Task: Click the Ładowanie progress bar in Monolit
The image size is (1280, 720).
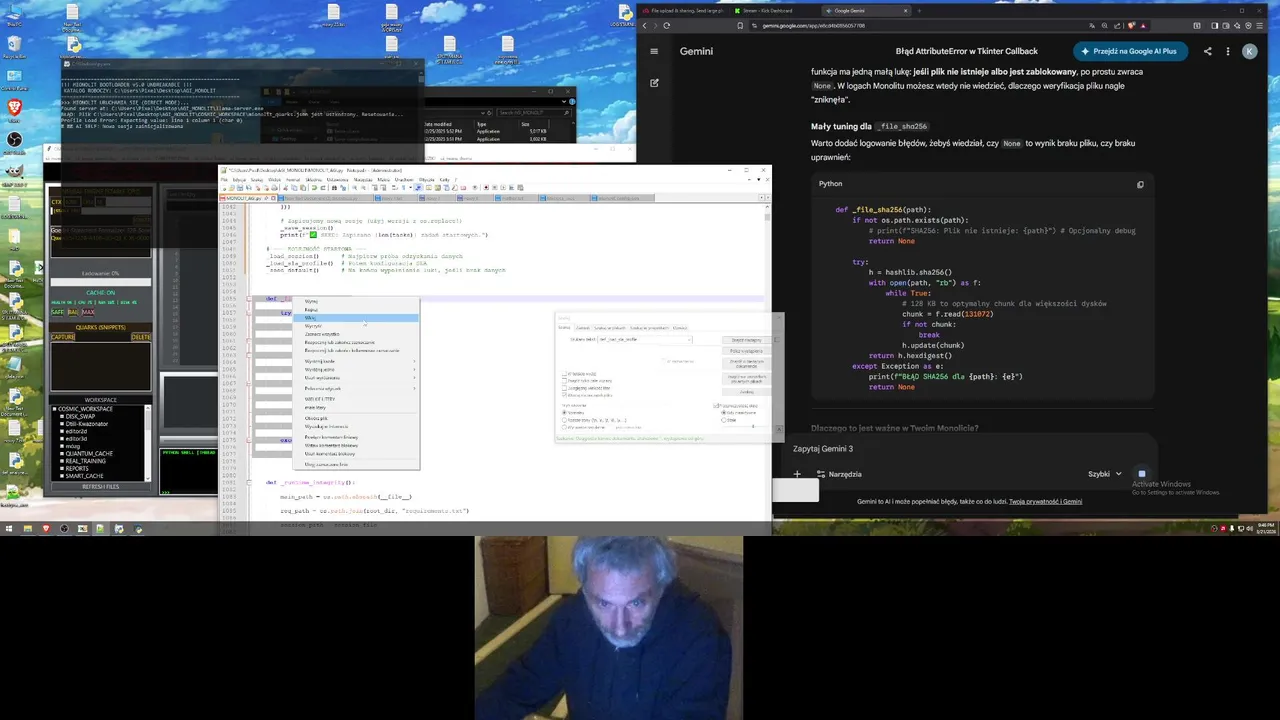Action: pyautogui.click(x=101, y=282)
